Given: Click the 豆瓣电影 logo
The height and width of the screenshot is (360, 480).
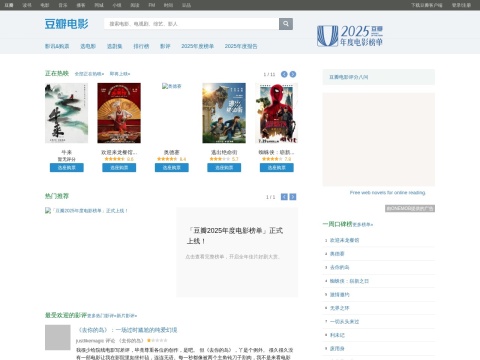Looking at the screenshot, I should (67, 24).
